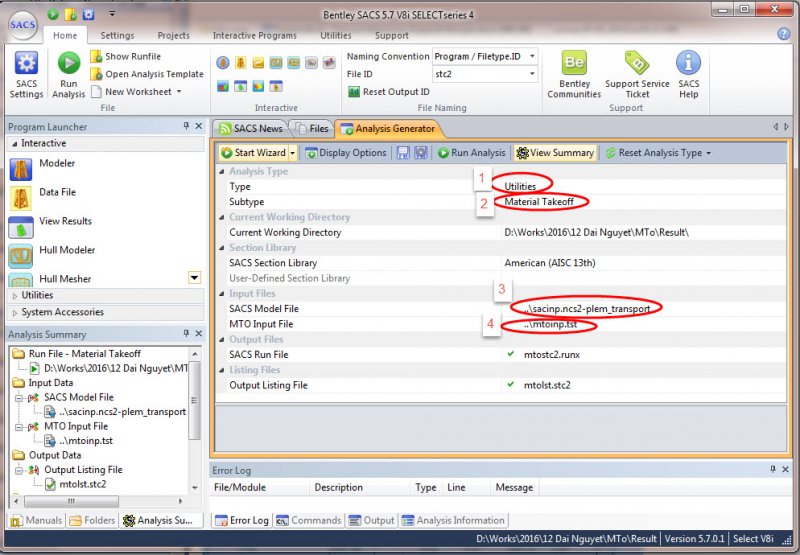
Task: Click the Analysis Summary horizontal scrollbar
Action: click(97, 501)
